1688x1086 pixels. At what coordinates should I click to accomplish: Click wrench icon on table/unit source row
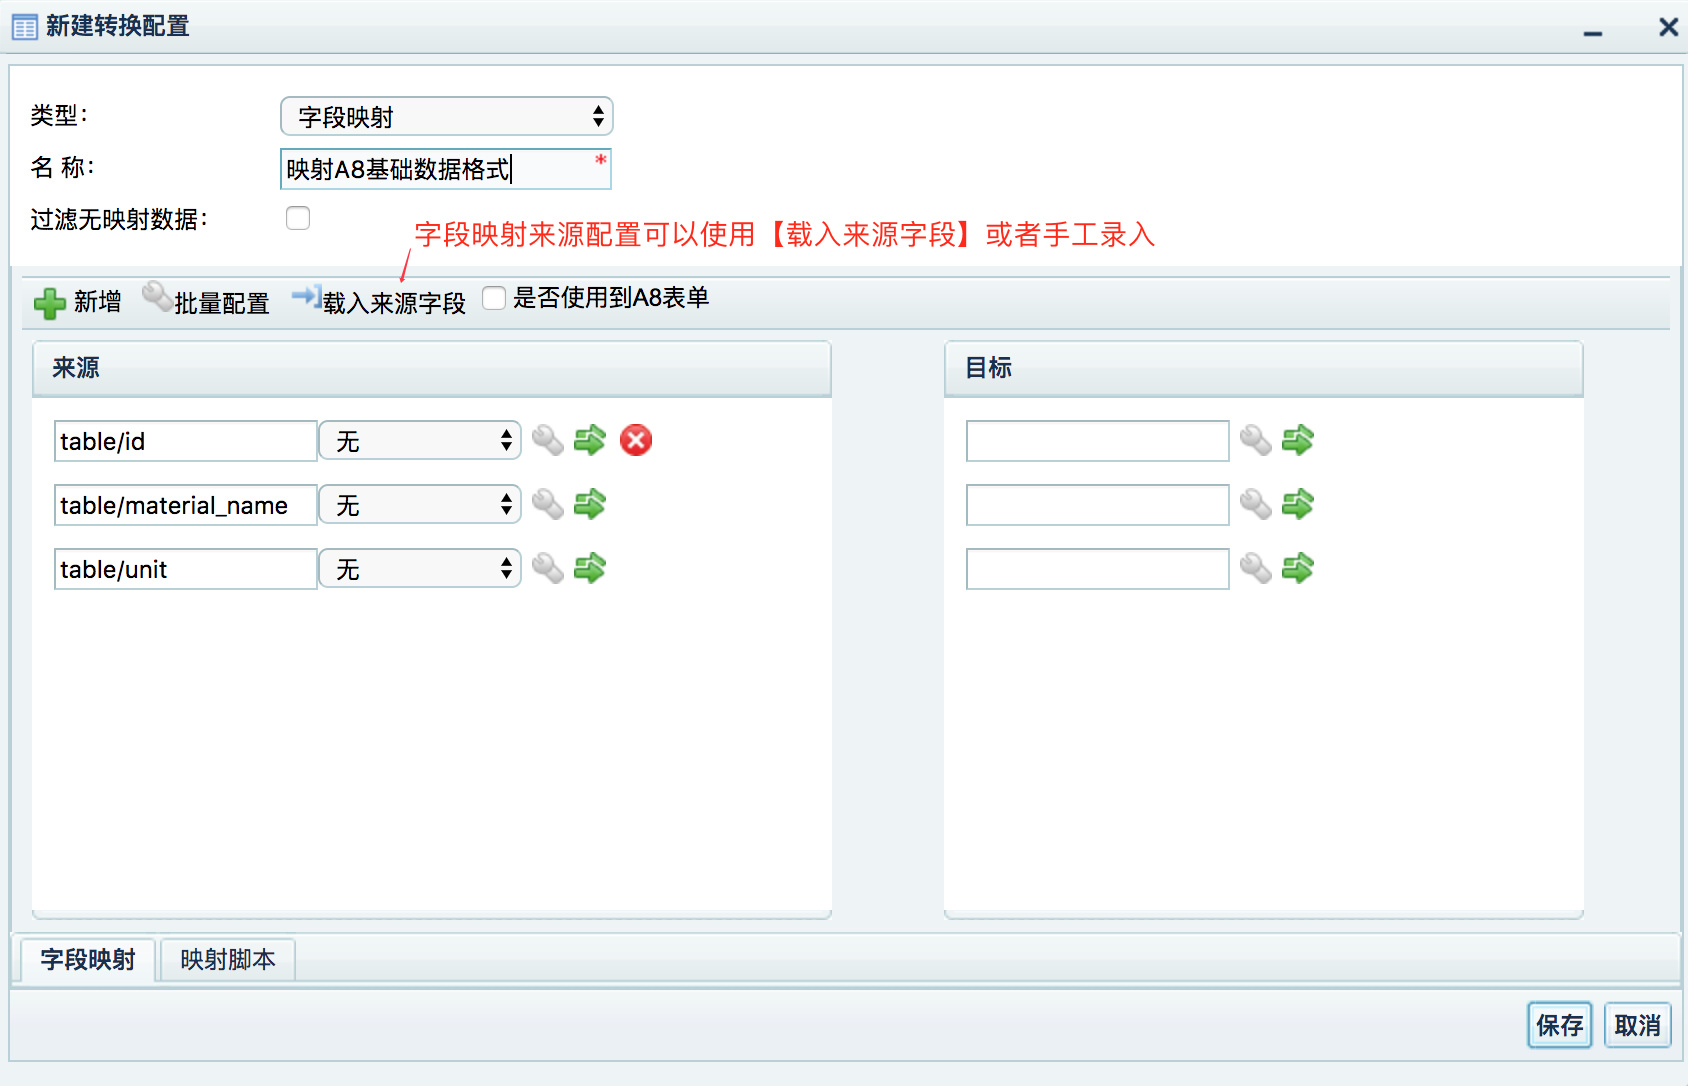[548, 568]
